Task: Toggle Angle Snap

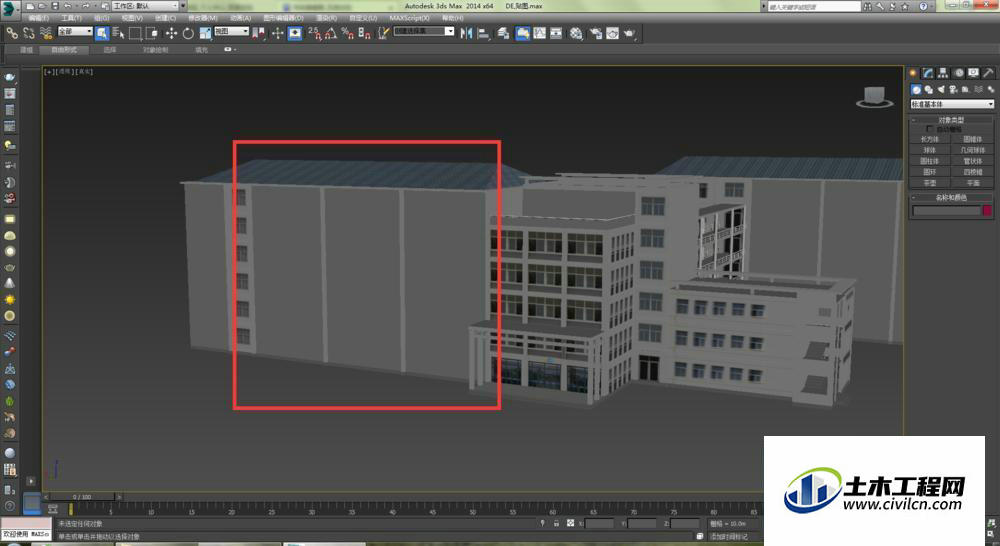Action: [331, 33]
